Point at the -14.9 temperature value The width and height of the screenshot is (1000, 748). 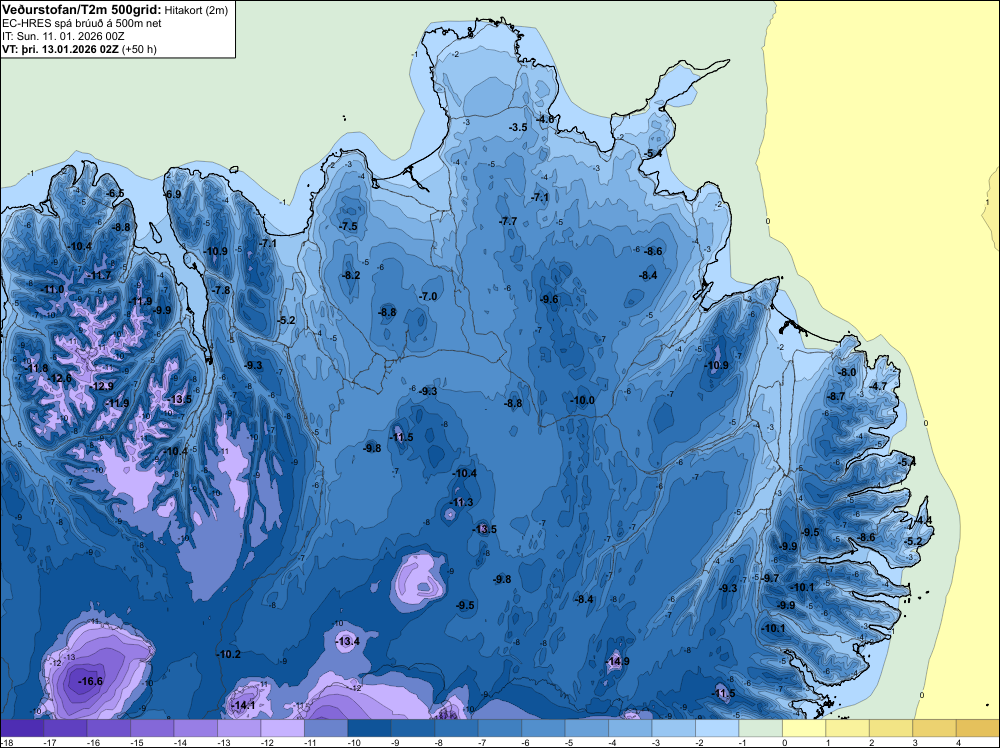pos(617,661)
